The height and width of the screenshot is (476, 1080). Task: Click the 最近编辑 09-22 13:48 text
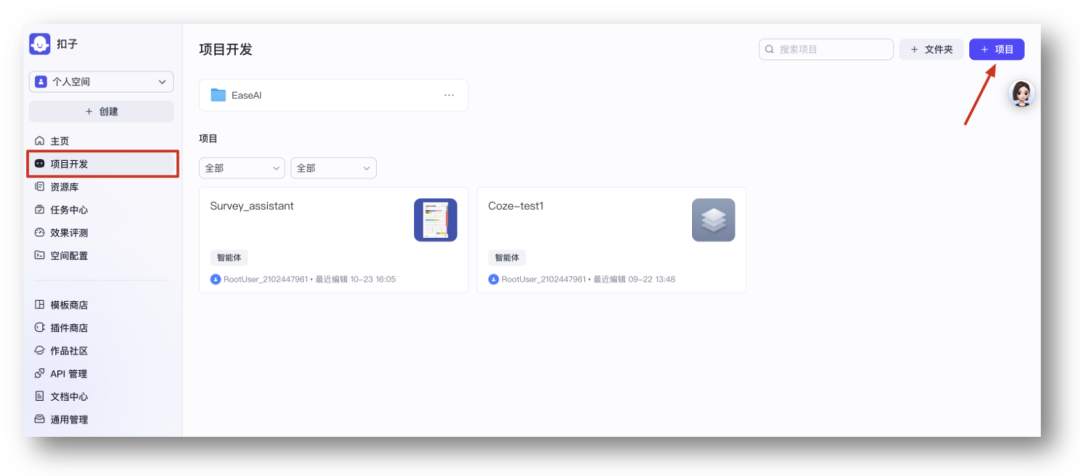tap(634, 280)
